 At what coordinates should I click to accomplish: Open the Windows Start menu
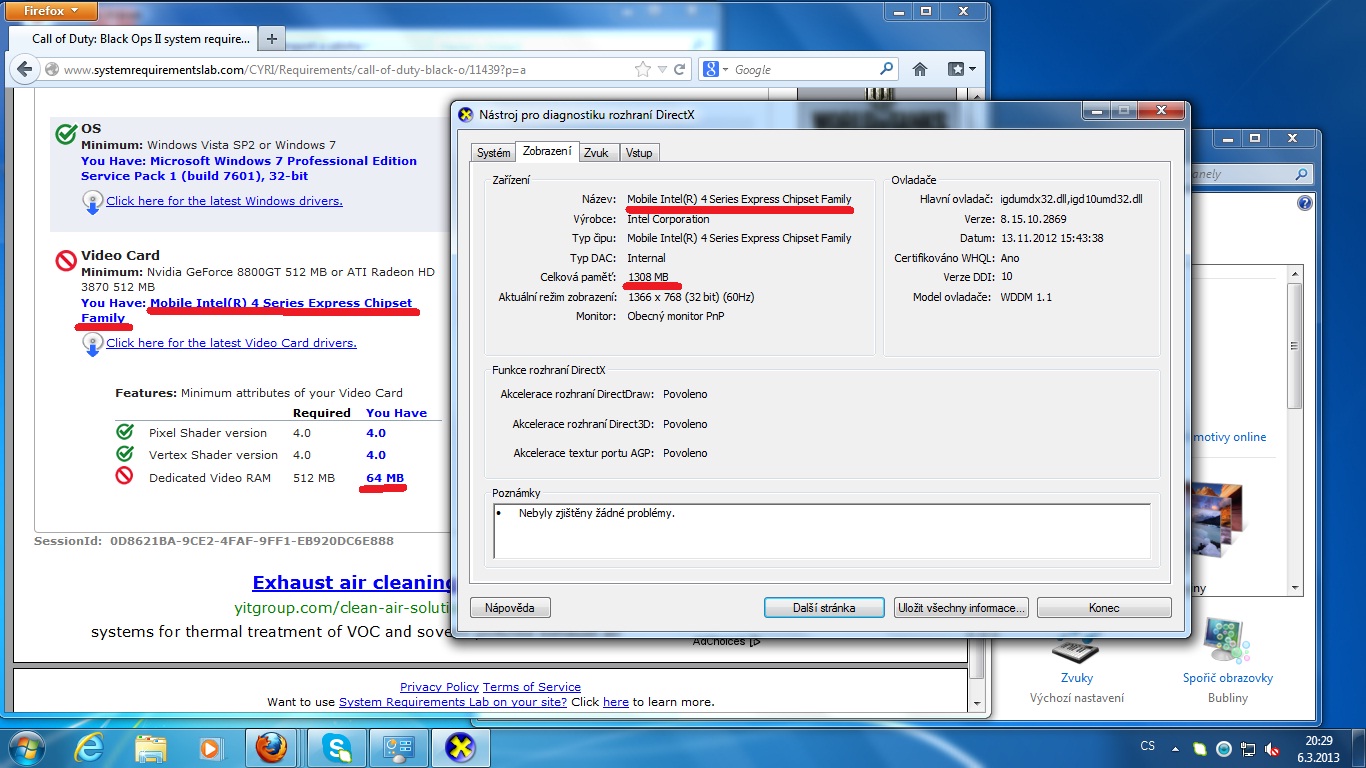[25, 747]
